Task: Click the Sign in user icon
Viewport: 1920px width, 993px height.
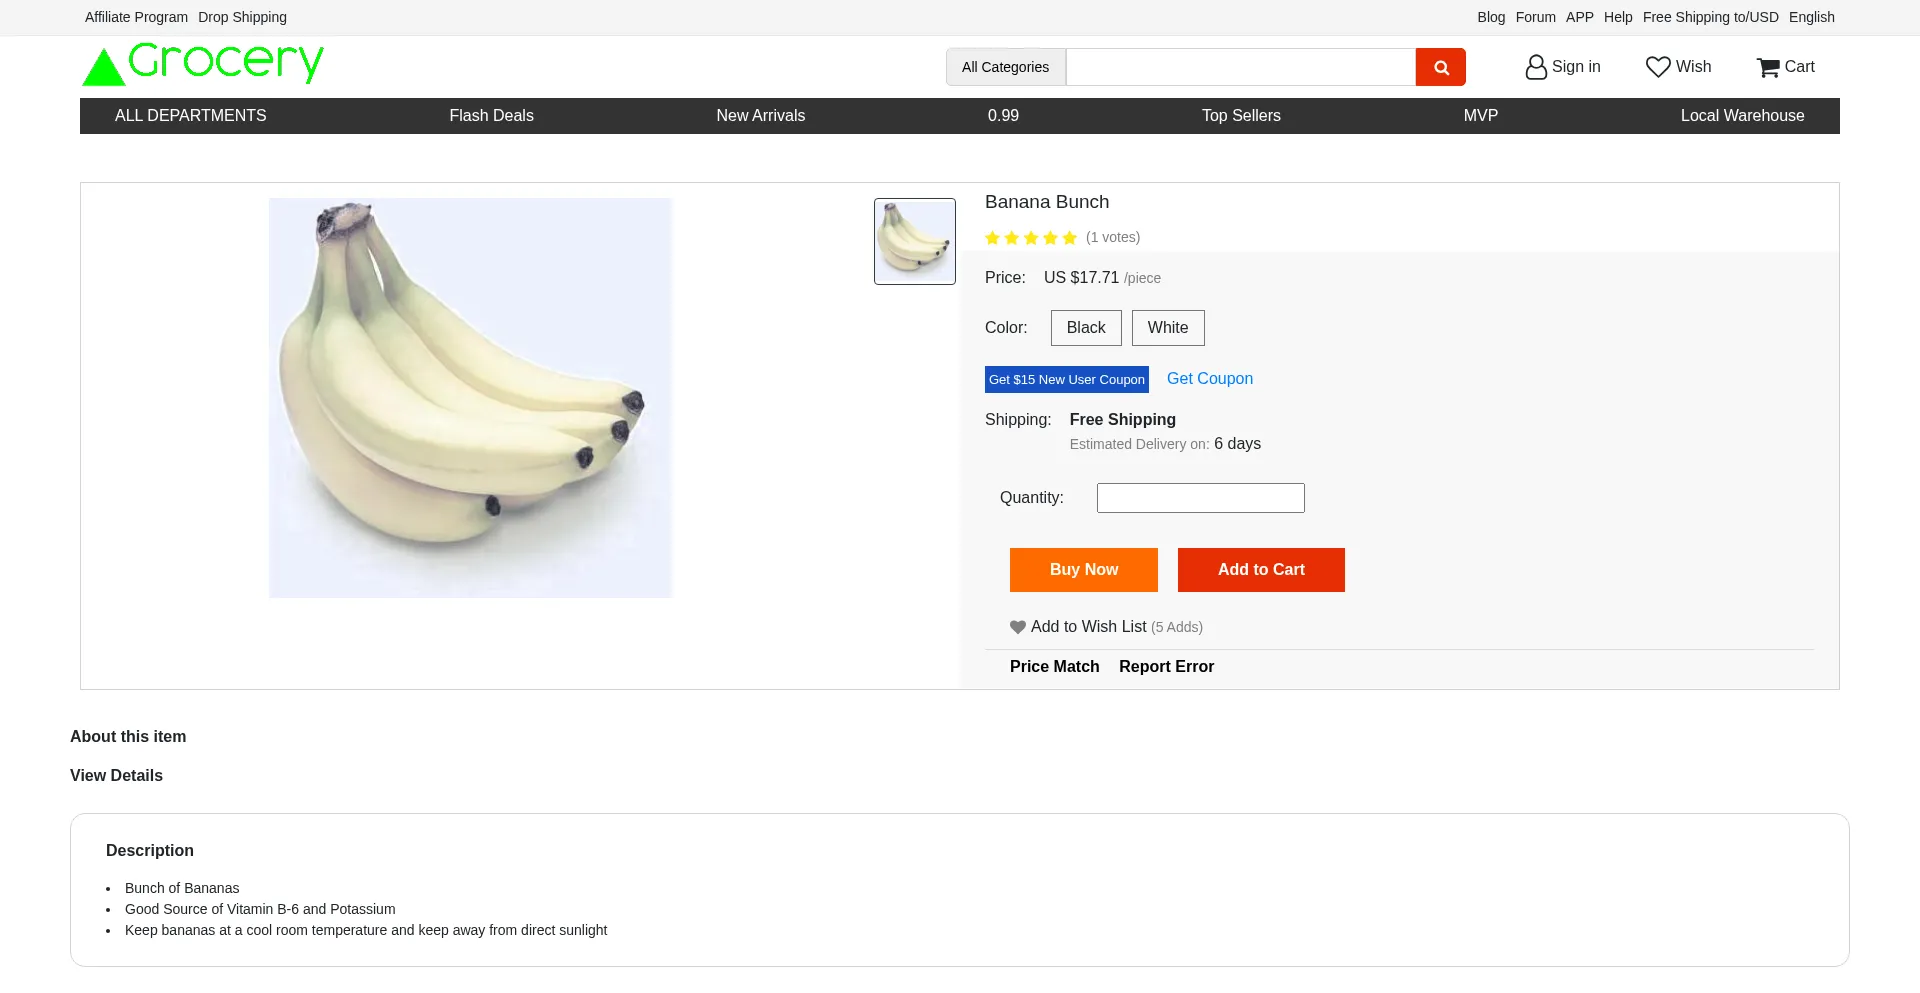Action: pos(1535,67)
